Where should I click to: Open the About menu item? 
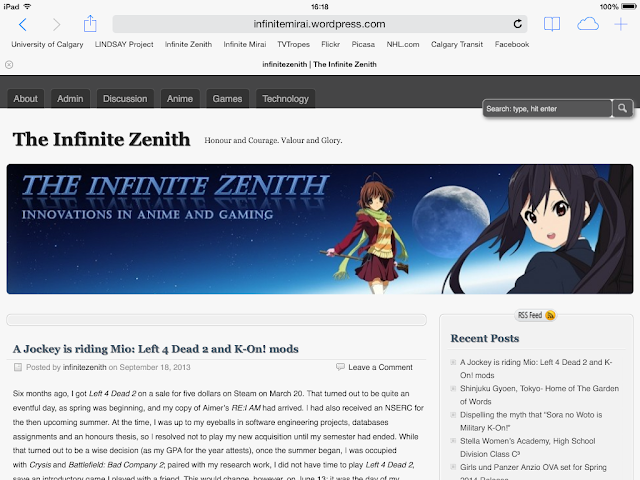[x=25, y=99]
